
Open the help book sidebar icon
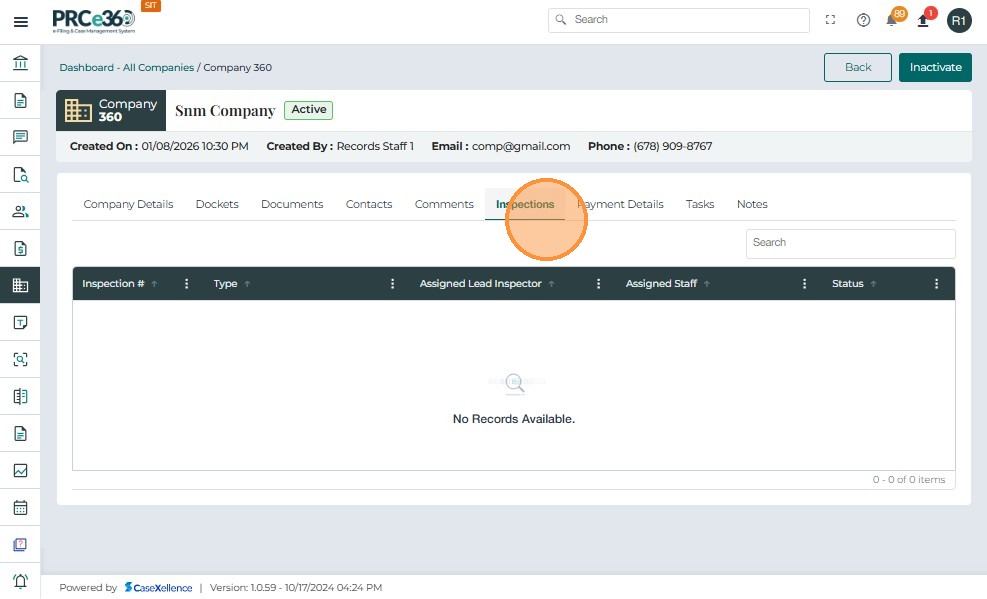point(20,544)
